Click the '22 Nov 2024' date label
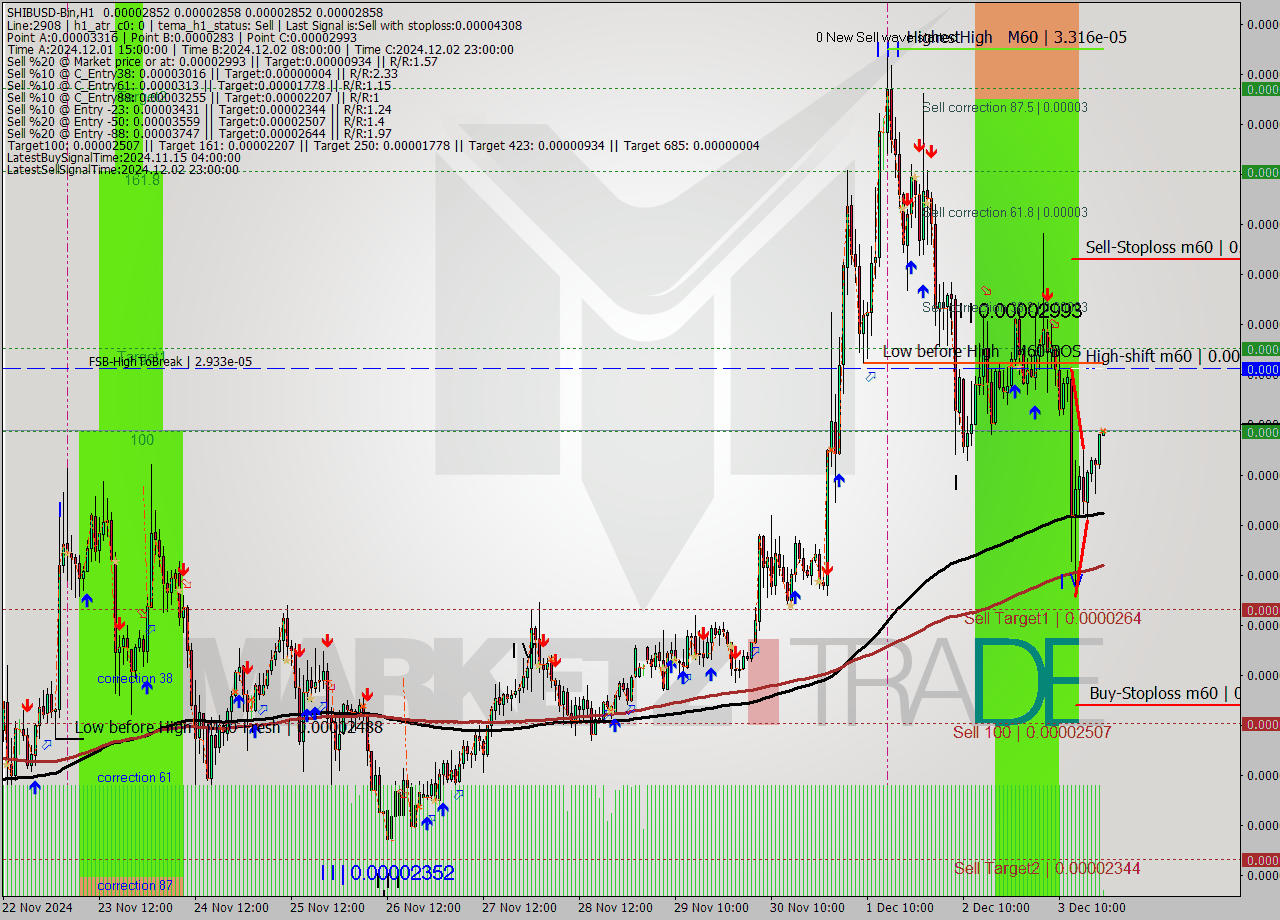 pos(37,907)
